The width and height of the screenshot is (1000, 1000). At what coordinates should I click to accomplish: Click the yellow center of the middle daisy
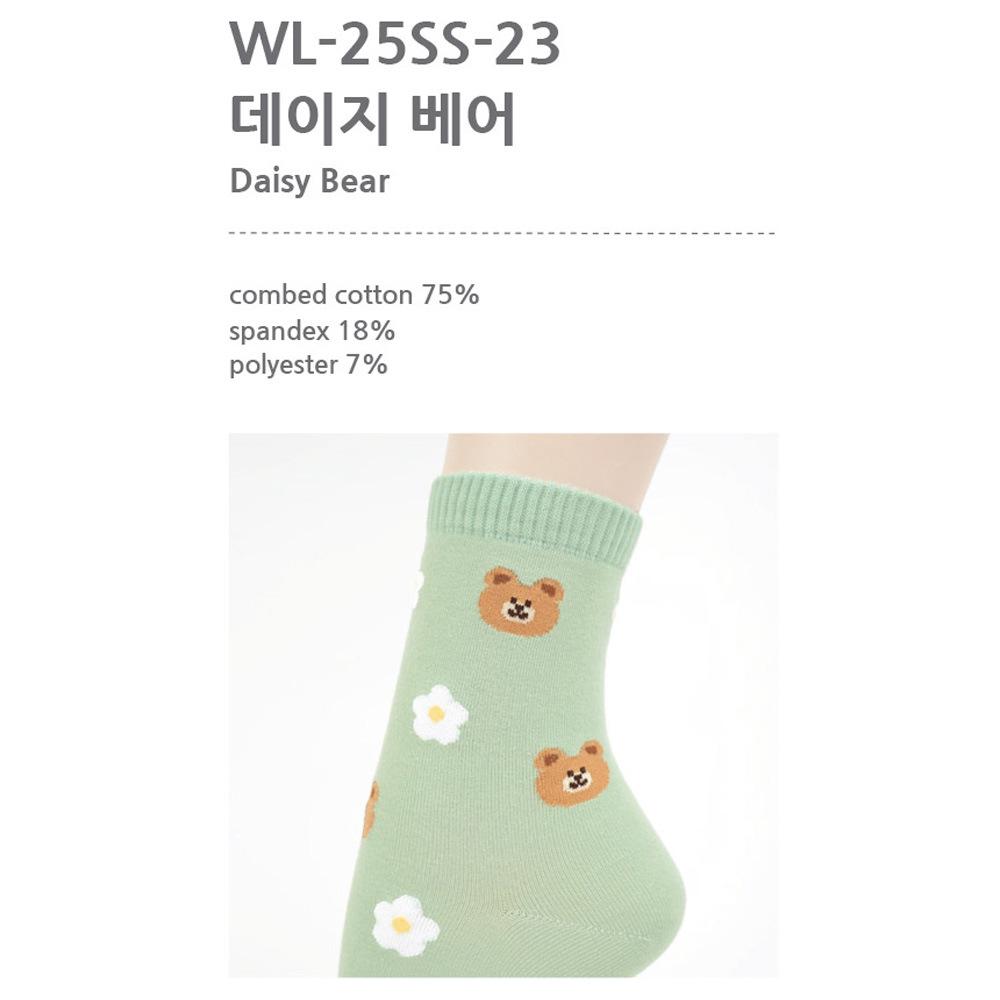[436, 714]
